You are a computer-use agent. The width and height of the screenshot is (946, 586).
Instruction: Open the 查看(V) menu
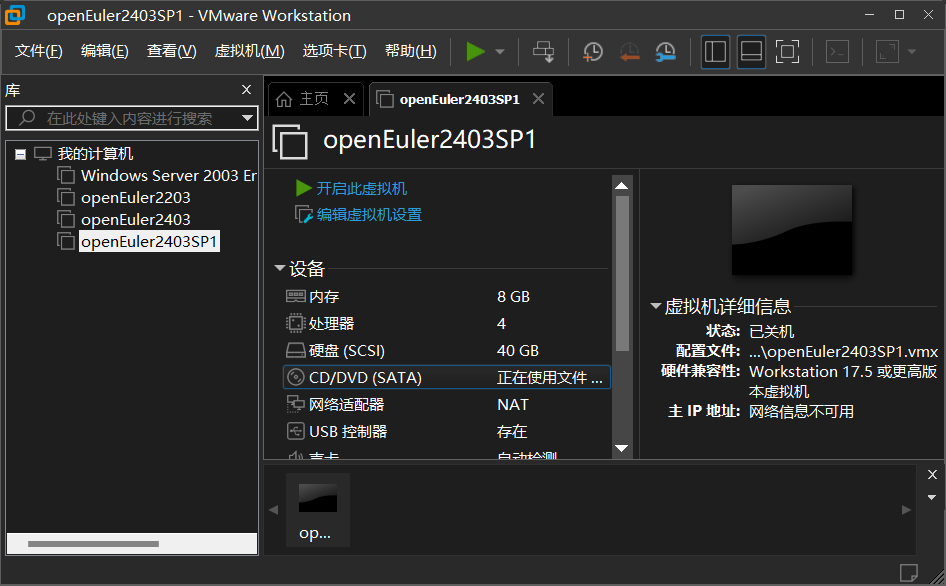pyautogui.click(x=171, y=51)
